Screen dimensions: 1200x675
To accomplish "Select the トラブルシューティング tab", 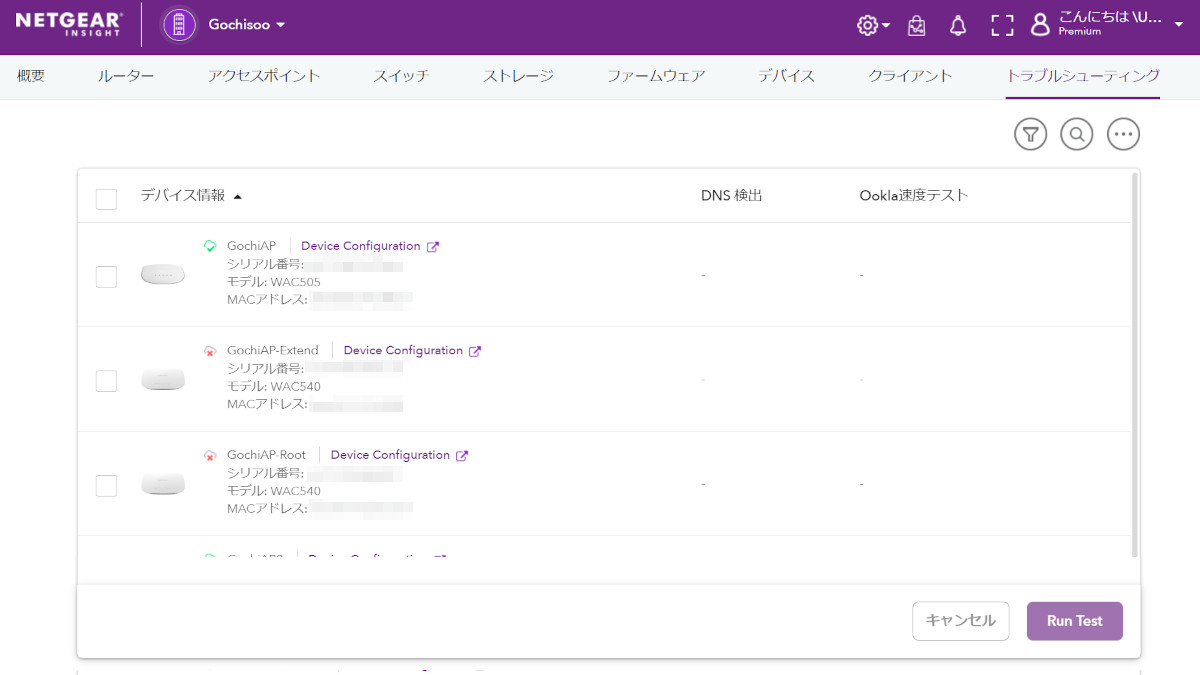I will (1083, 76).
